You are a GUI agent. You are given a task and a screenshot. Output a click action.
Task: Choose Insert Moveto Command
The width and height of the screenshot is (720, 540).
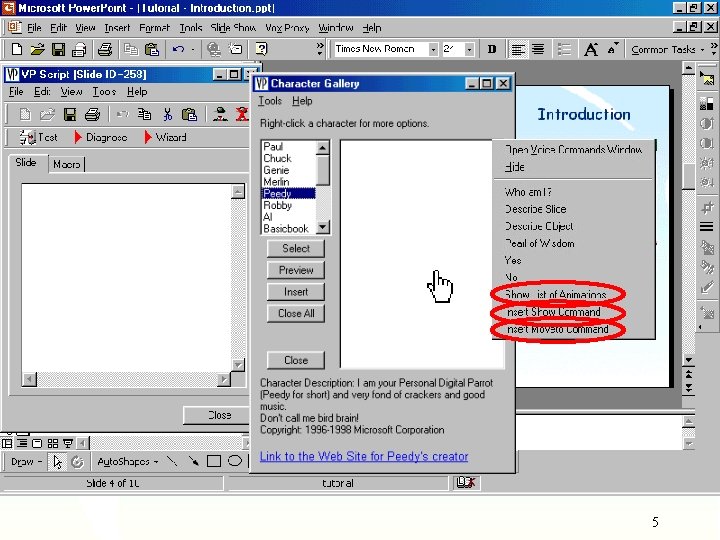click(573, 329)
